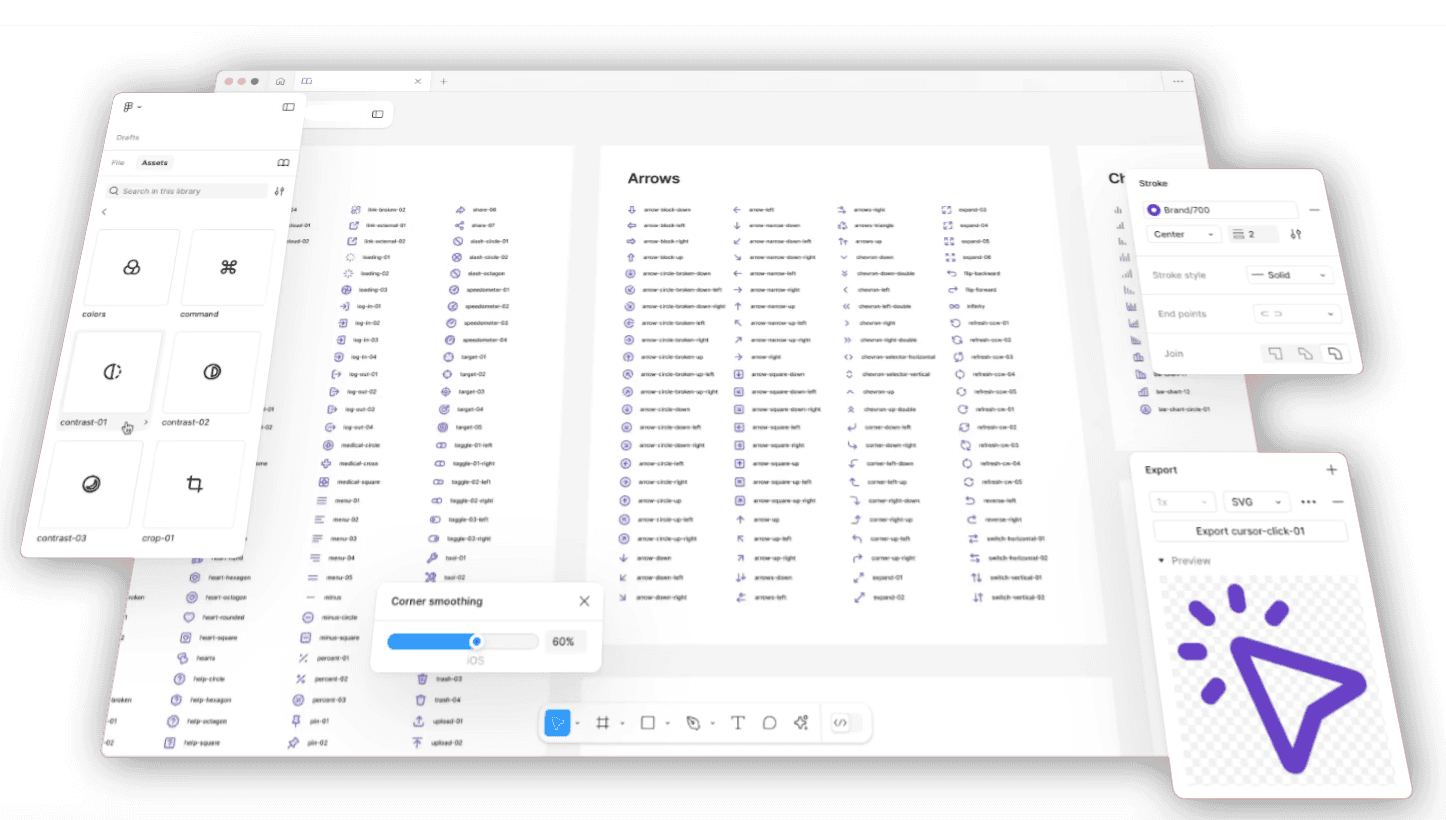The height and width of the screenshot is (820, 1446).
Task: Expand contrast-01 details chevron
Action: 146,423
